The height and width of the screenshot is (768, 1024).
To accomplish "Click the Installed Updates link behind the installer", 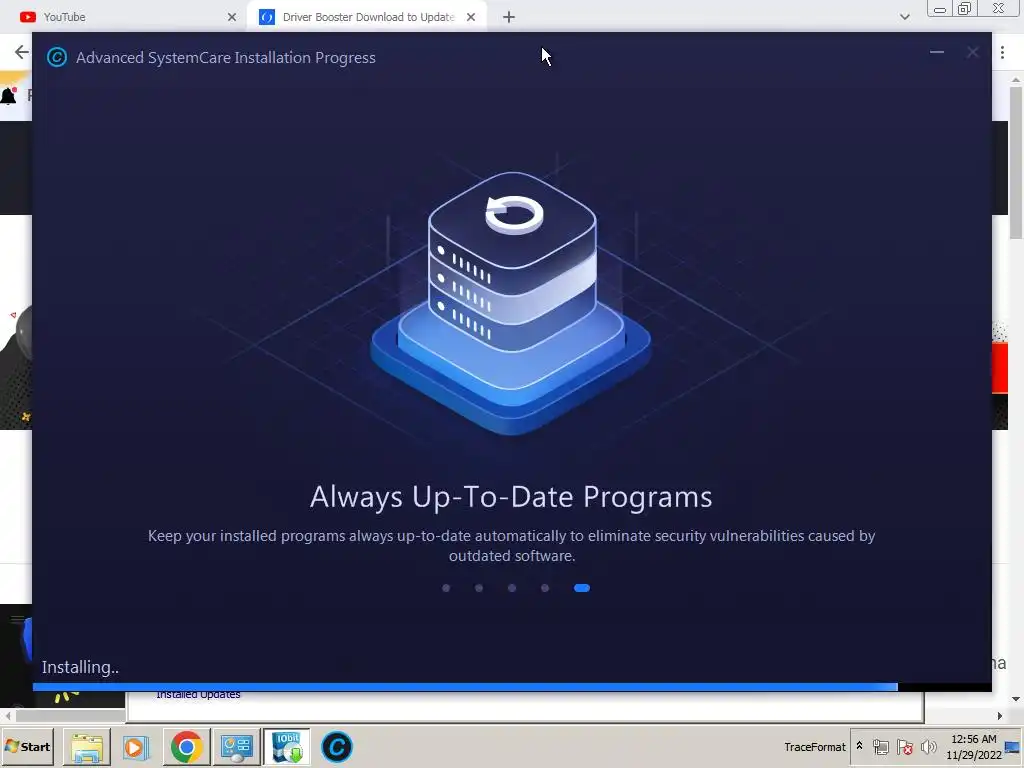I will pyautogui.click(x=198, y=694).
